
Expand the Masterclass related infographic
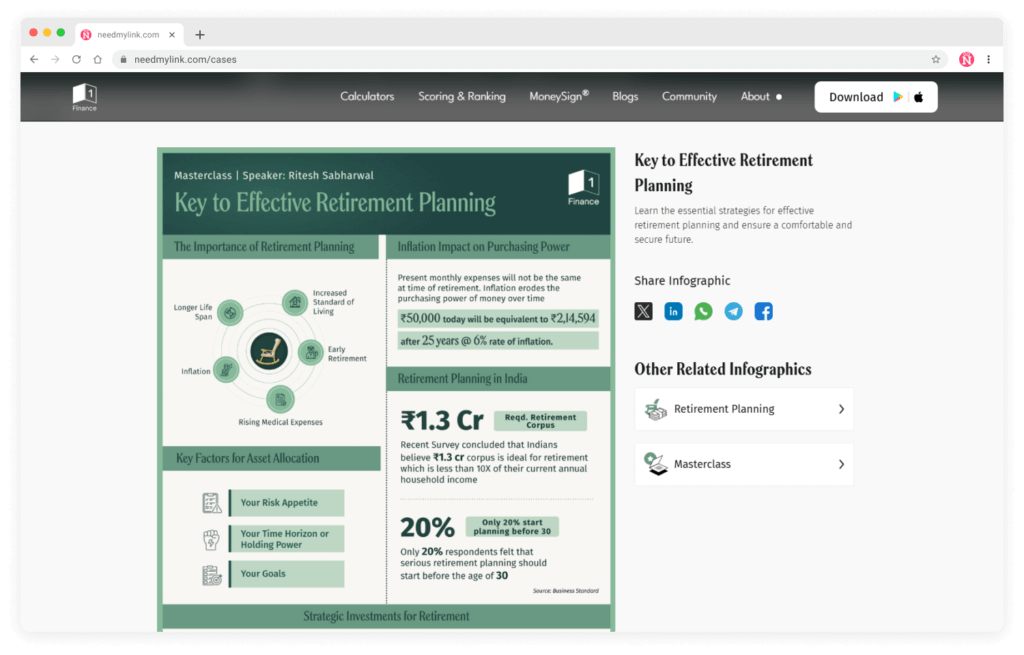click(744, 464)
